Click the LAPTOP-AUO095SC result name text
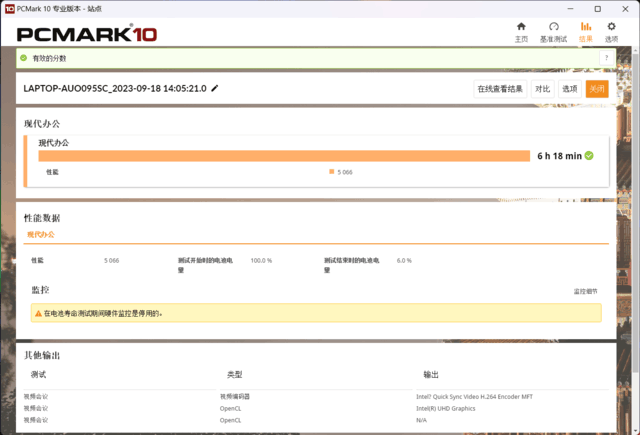Image resolution: width=640 pixels, height=435 pixels. point(115,89)
